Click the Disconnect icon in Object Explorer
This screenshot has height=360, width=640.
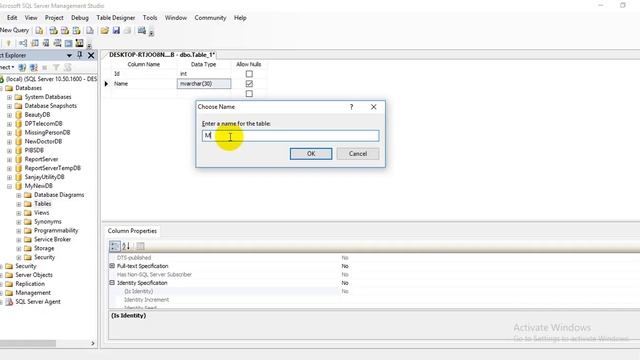coord(33,67)
